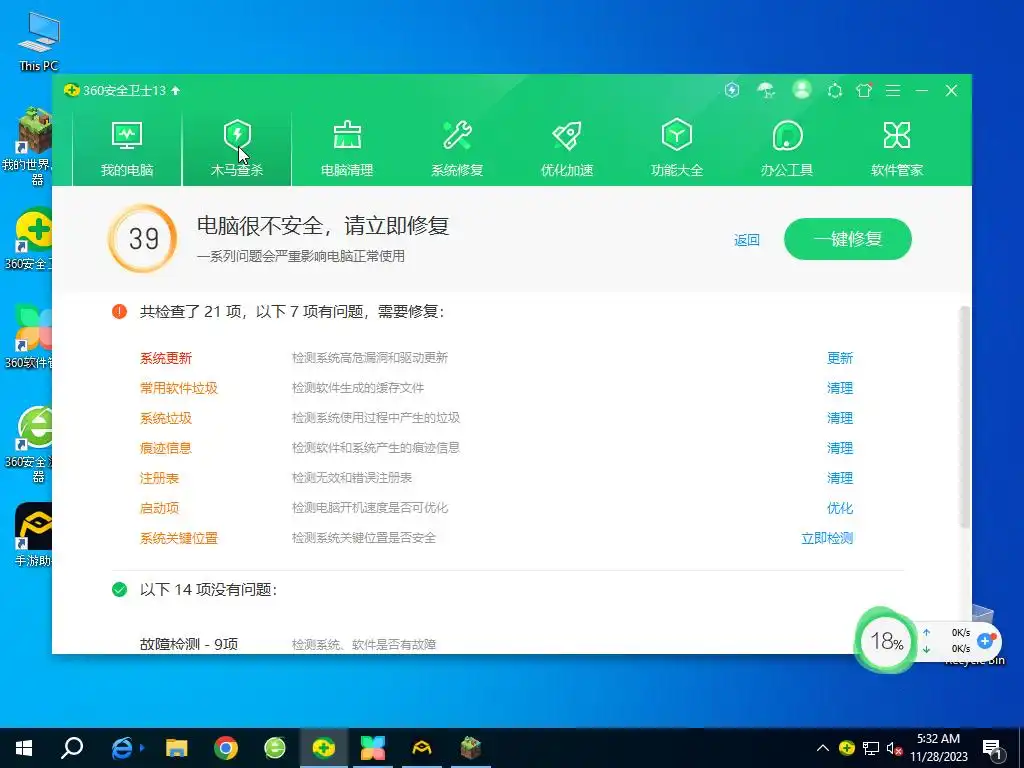Screen dimensions: 1024x768
Task: Open 手游助手 desktop shortcut
Action: click(33, 534)
